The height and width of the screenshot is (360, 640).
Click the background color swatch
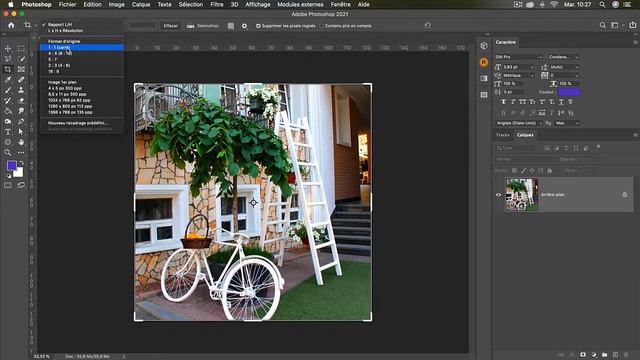coord(19,173)
